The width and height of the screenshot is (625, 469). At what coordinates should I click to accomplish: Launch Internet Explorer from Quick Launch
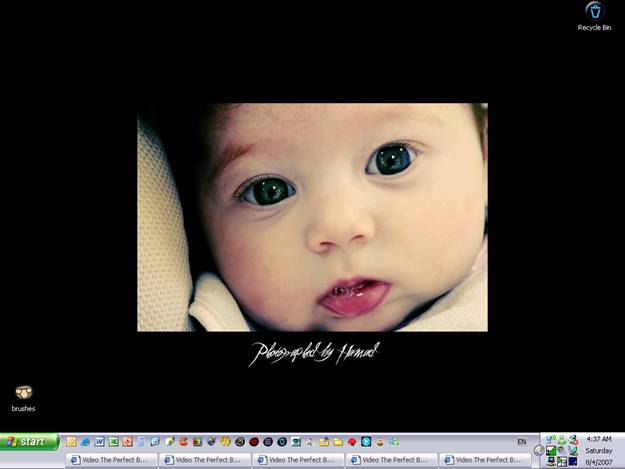click(x=85, y=442)
